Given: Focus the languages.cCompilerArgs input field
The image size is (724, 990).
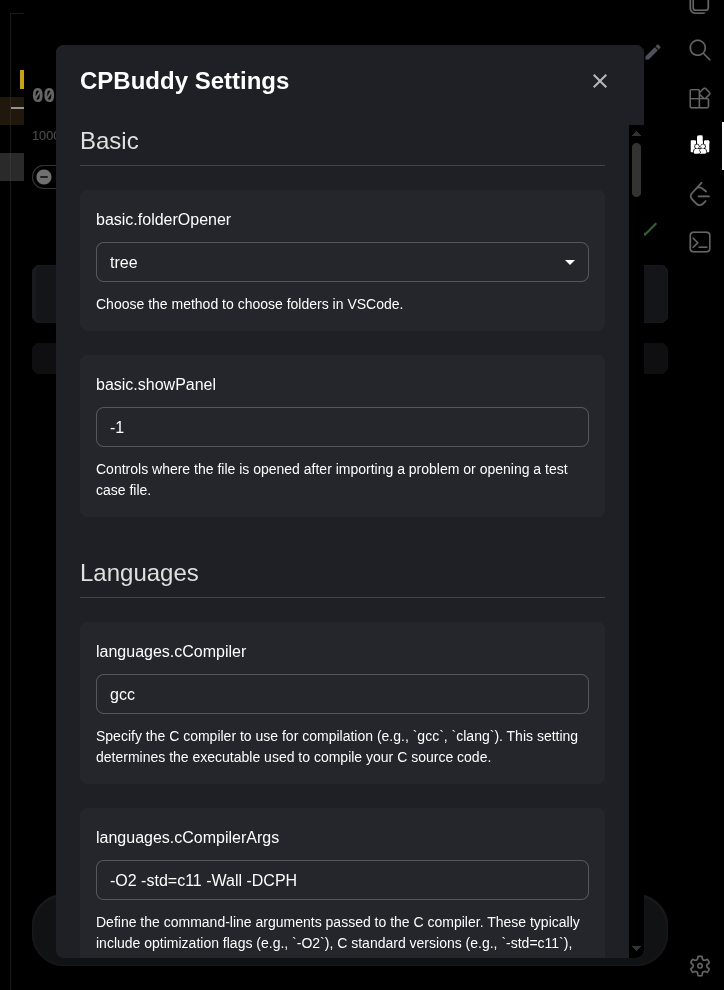Looking at the screenshot, I should point(342,880).
